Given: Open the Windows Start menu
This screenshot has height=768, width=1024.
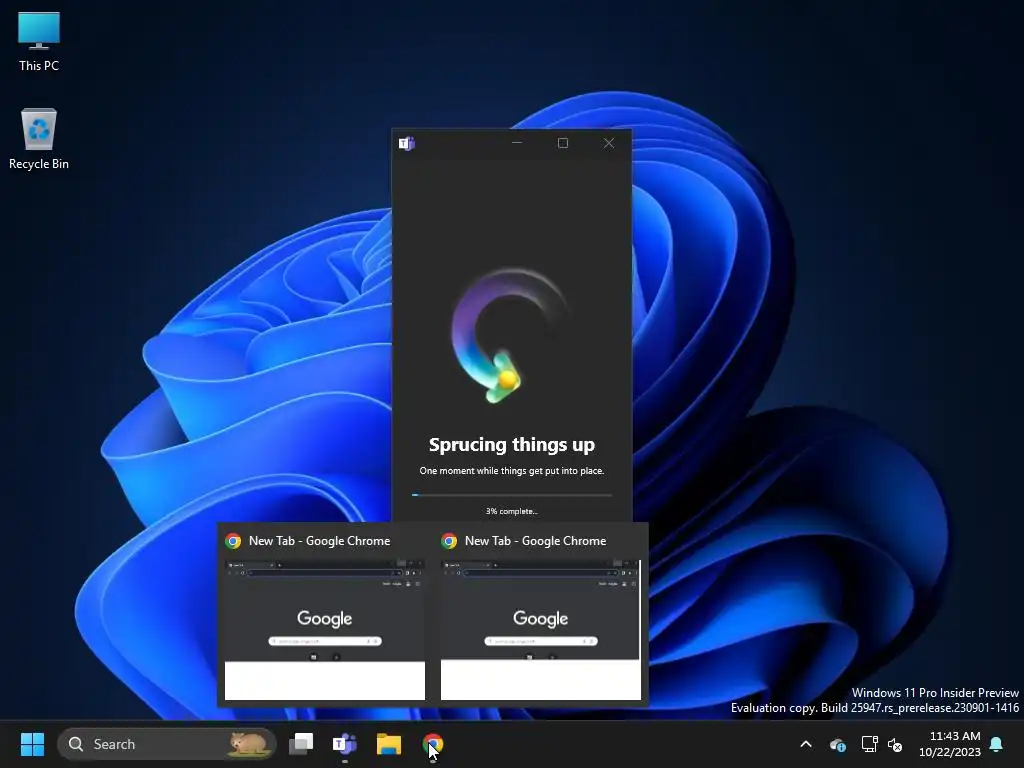Looking at the screenshot, I should [x=32, y=744].
